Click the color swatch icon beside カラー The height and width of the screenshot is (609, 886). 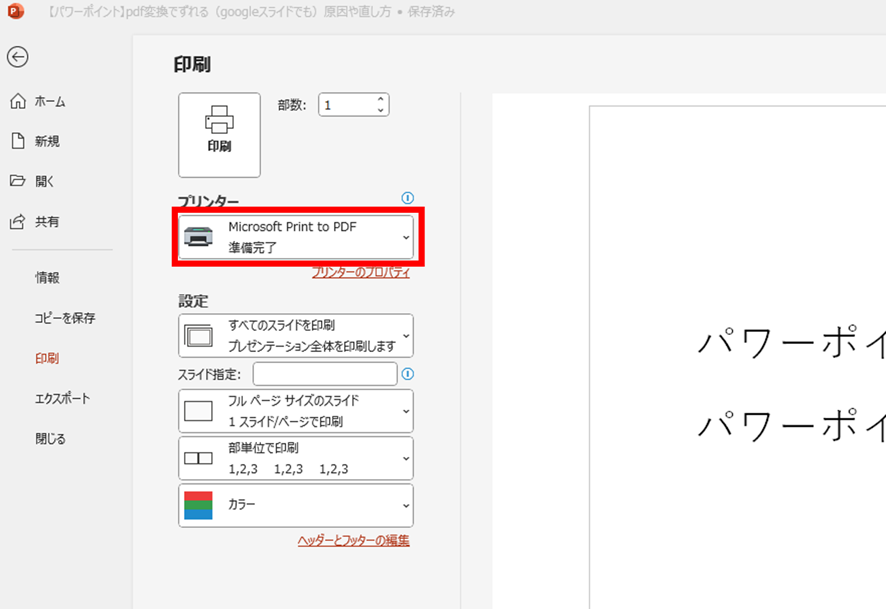click(x=198, y=506)
